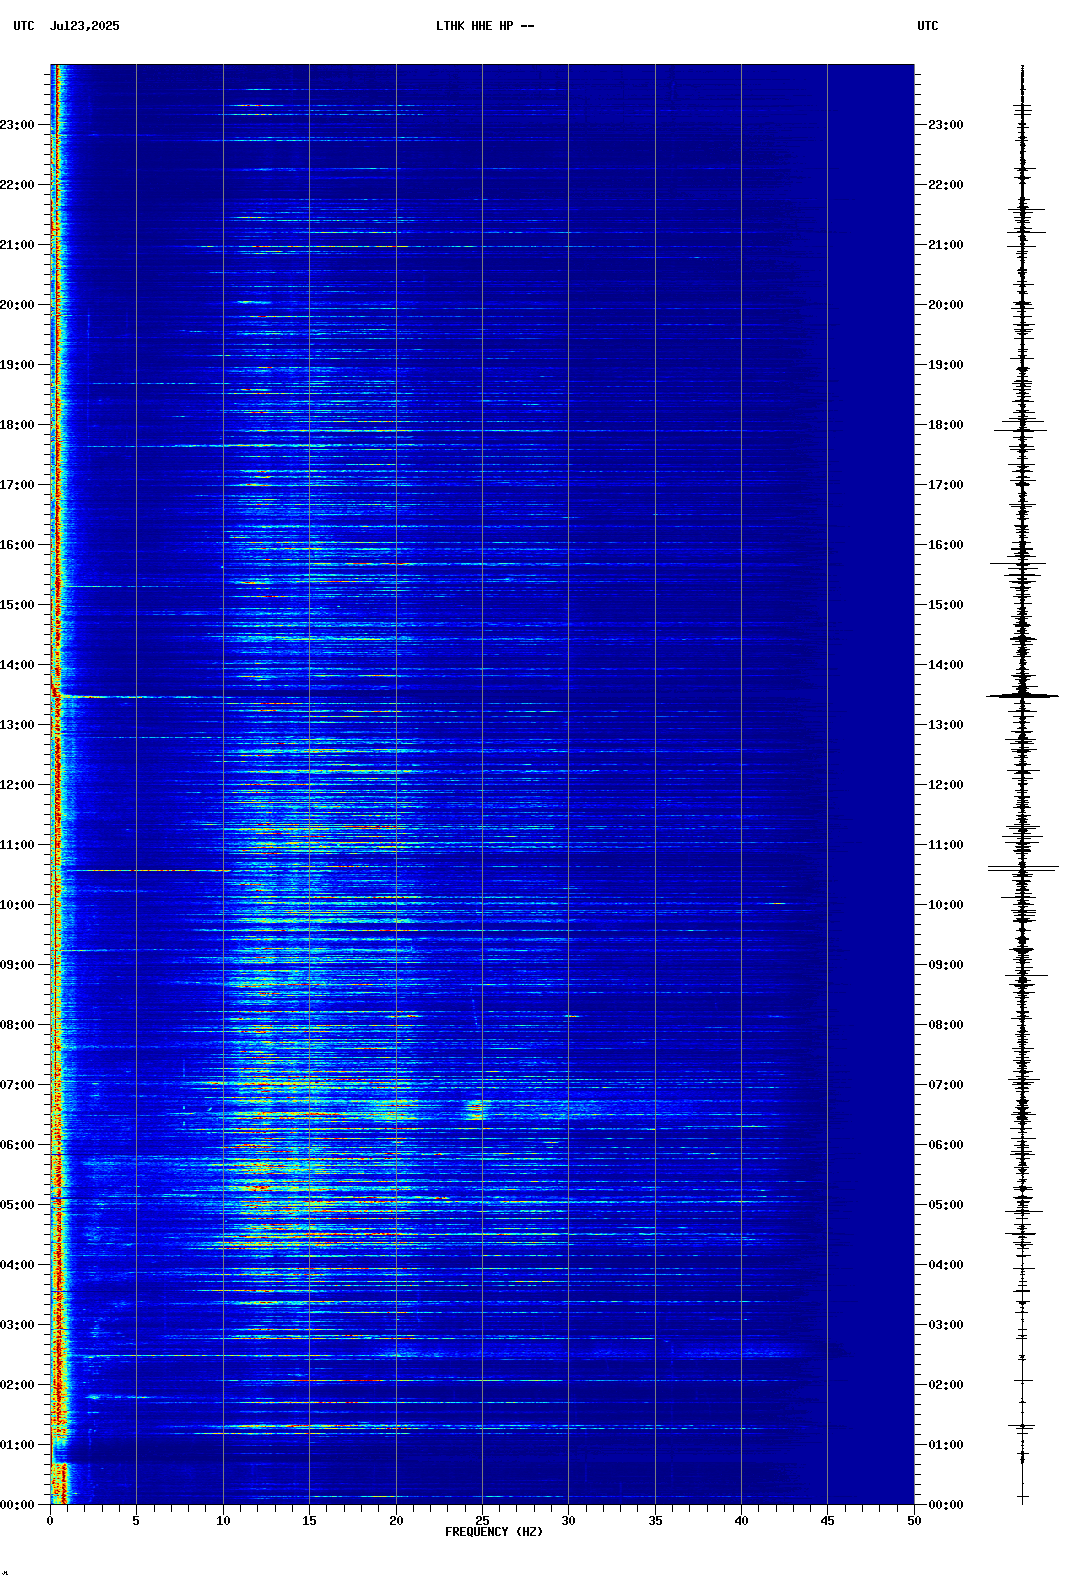
Task: Click the 16:00 label on right axis
Action: point(946,545)
